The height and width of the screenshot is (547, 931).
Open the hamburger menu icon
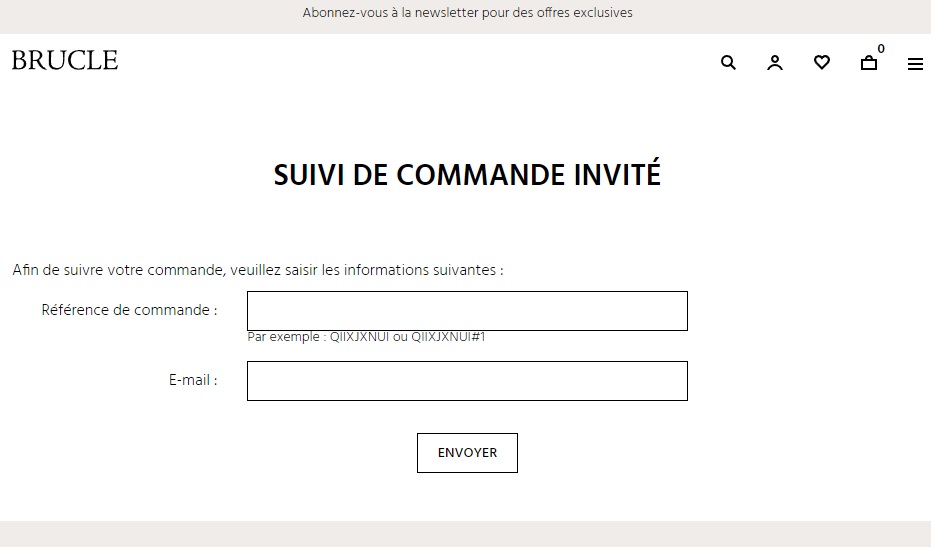click(x=915, y=64)
